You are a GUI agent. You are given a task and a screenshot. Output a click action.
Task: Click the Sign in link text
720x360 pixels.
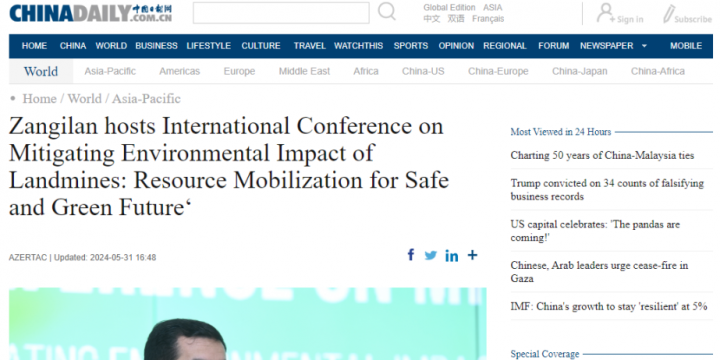click(x=630, y=19)
